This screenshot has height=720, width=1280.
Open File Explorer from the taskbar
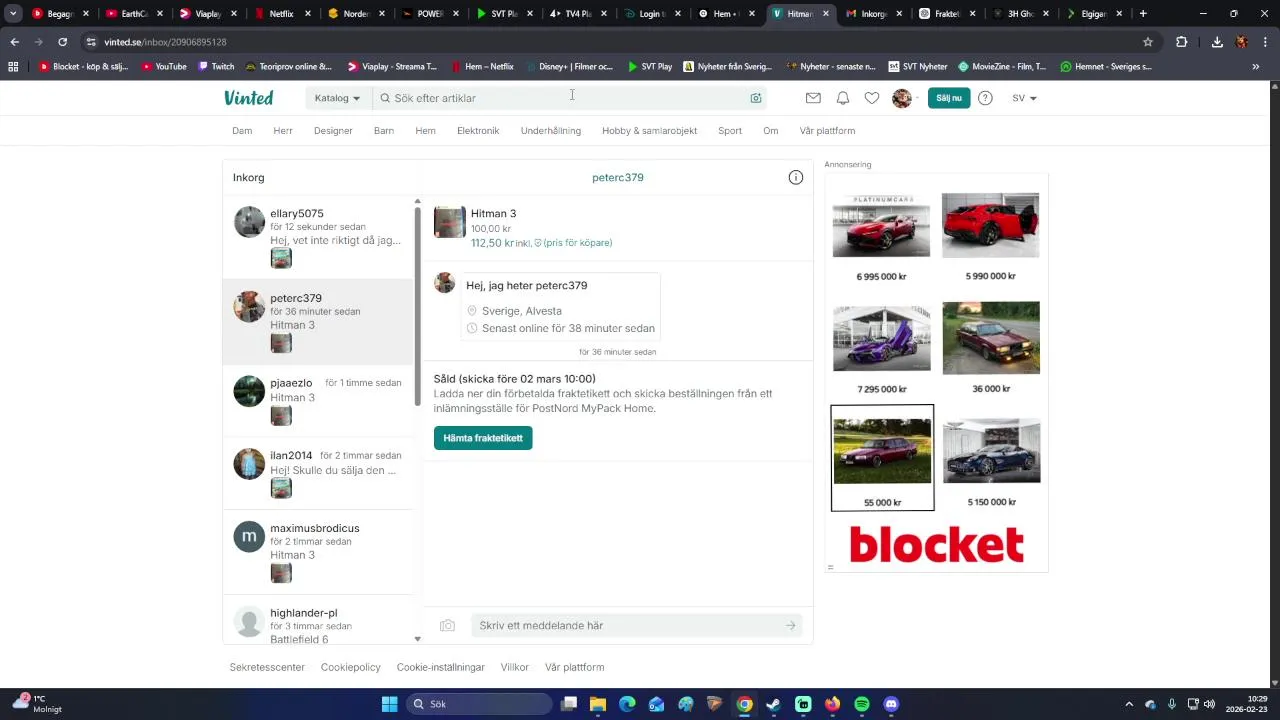597,704
